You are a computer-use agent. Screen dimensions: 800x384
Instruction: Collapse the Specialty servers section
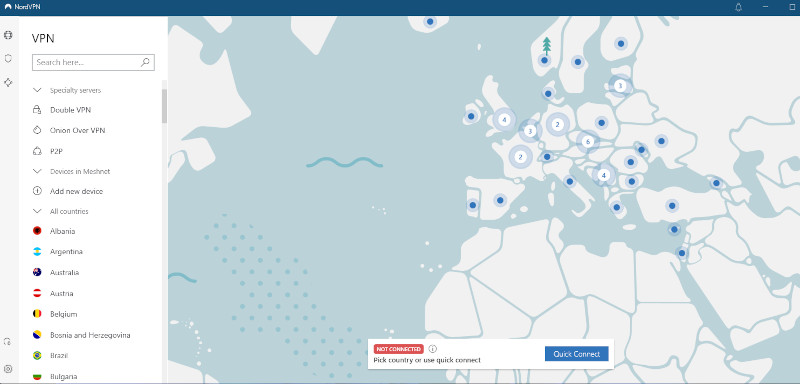[x=37, y=90]
